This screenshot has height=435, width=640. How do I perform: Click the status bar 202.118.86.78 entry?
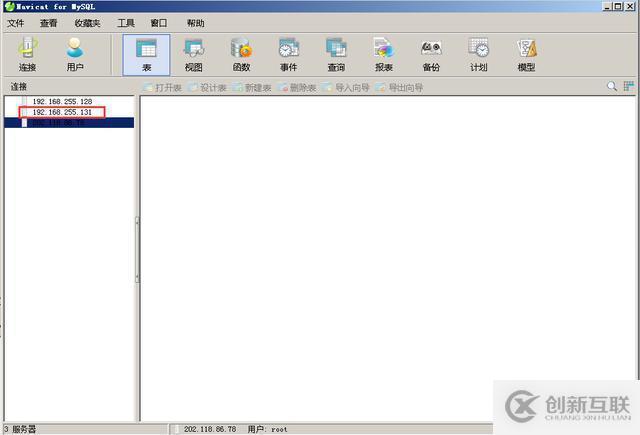(210, 429)
